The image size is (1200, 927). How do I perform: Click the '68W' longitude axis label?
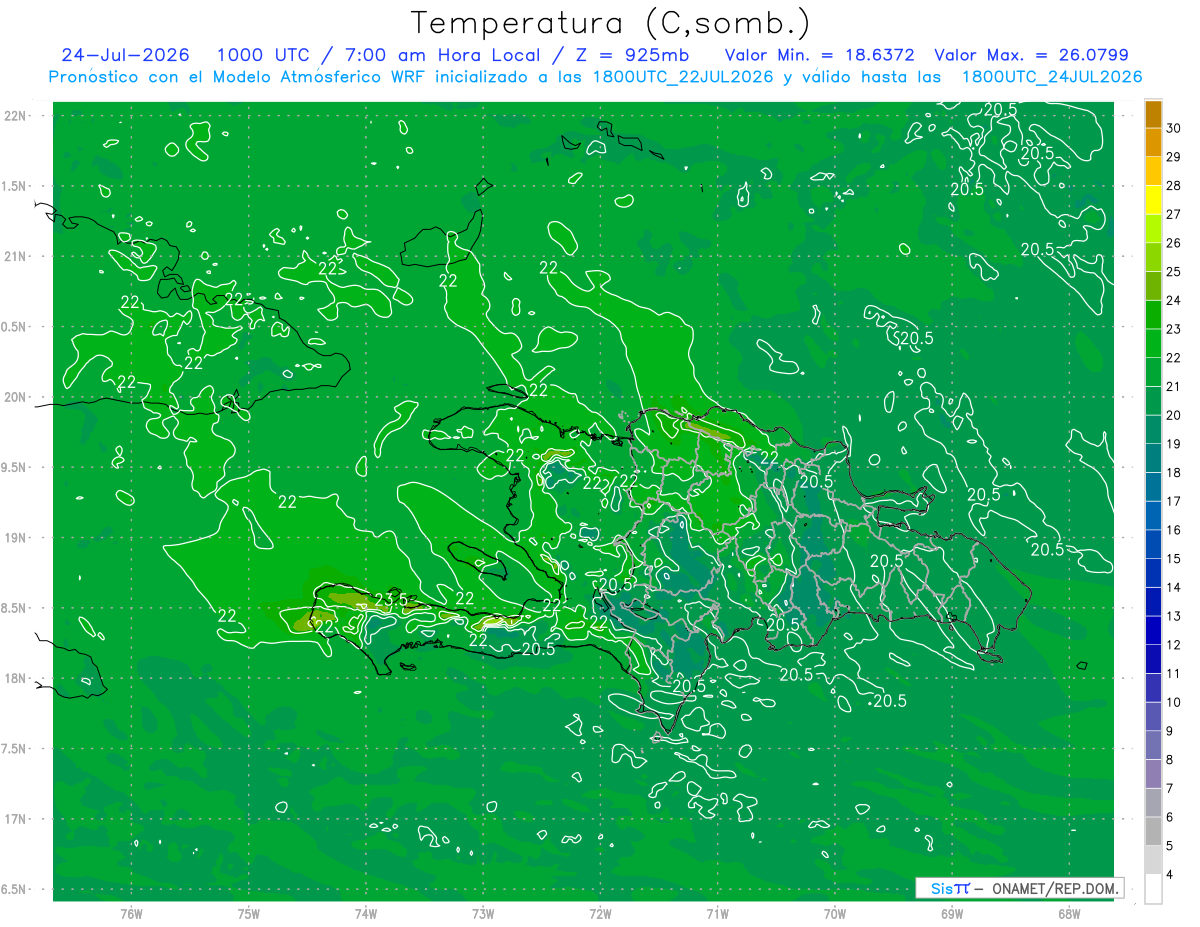click(x=1069, y=913)
